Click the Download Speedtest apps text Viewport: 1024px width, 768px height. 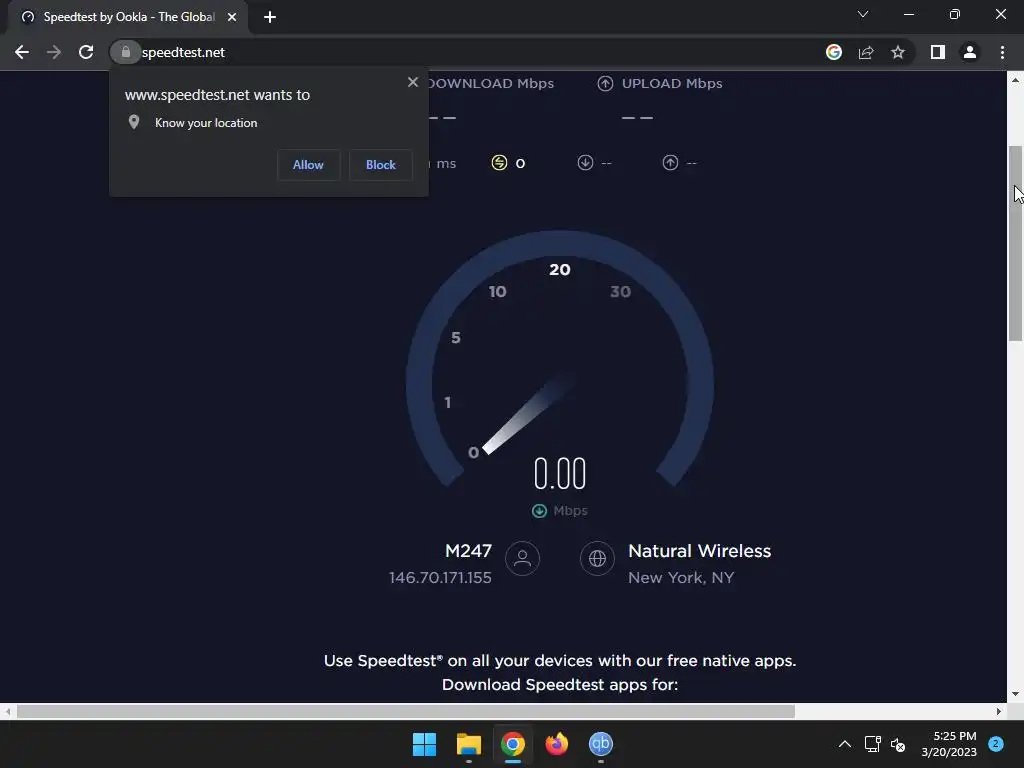click(560, 684)
